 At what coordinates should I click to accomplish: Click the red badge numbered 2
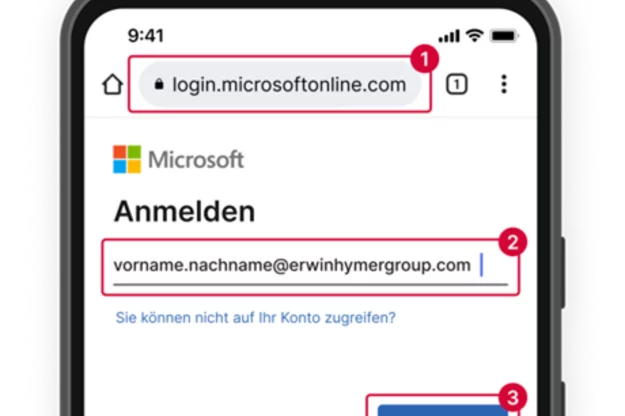(513, 242)
